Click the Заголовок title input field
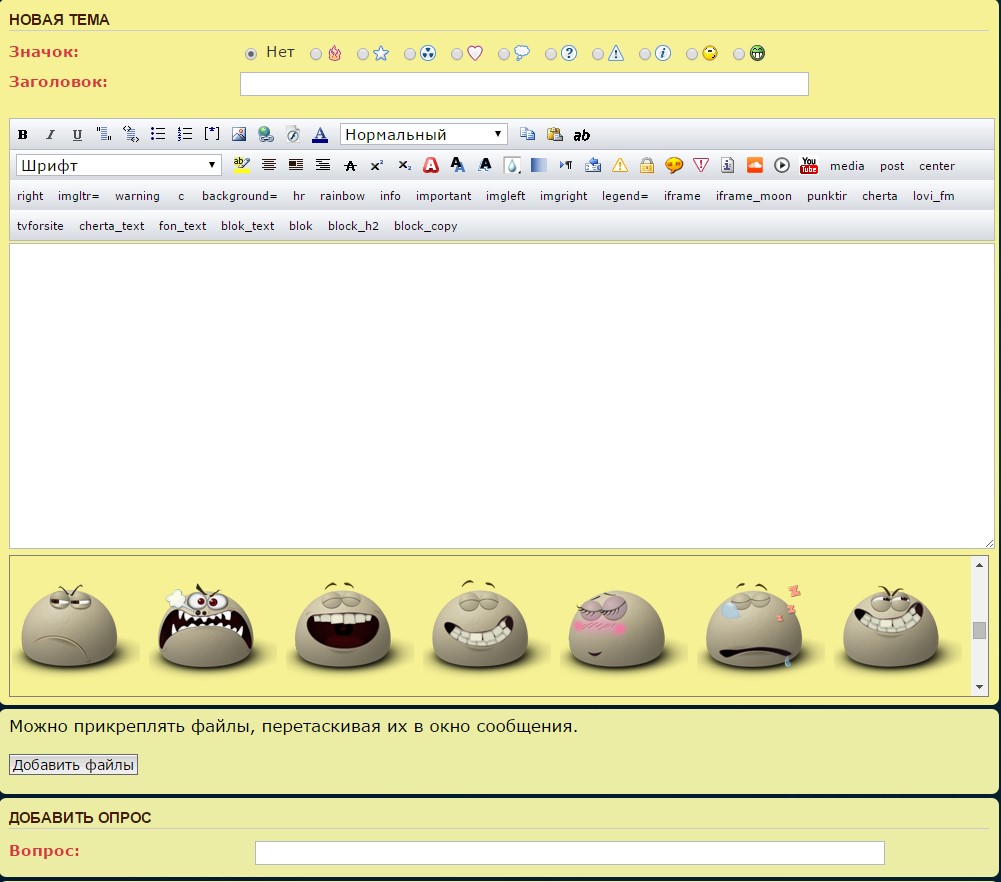This screenshot has width=1001, height=882. coord(524,84)
